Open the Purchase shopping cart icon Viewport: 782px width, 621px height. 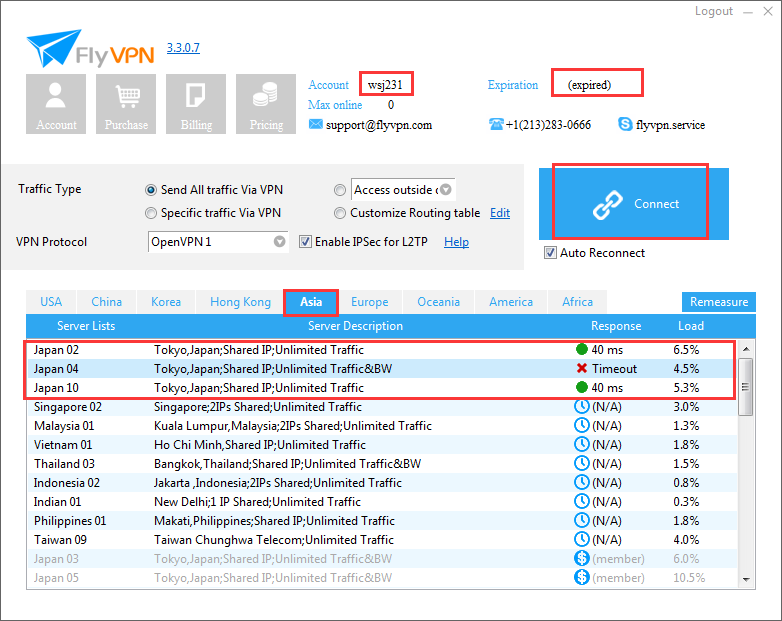126,104
